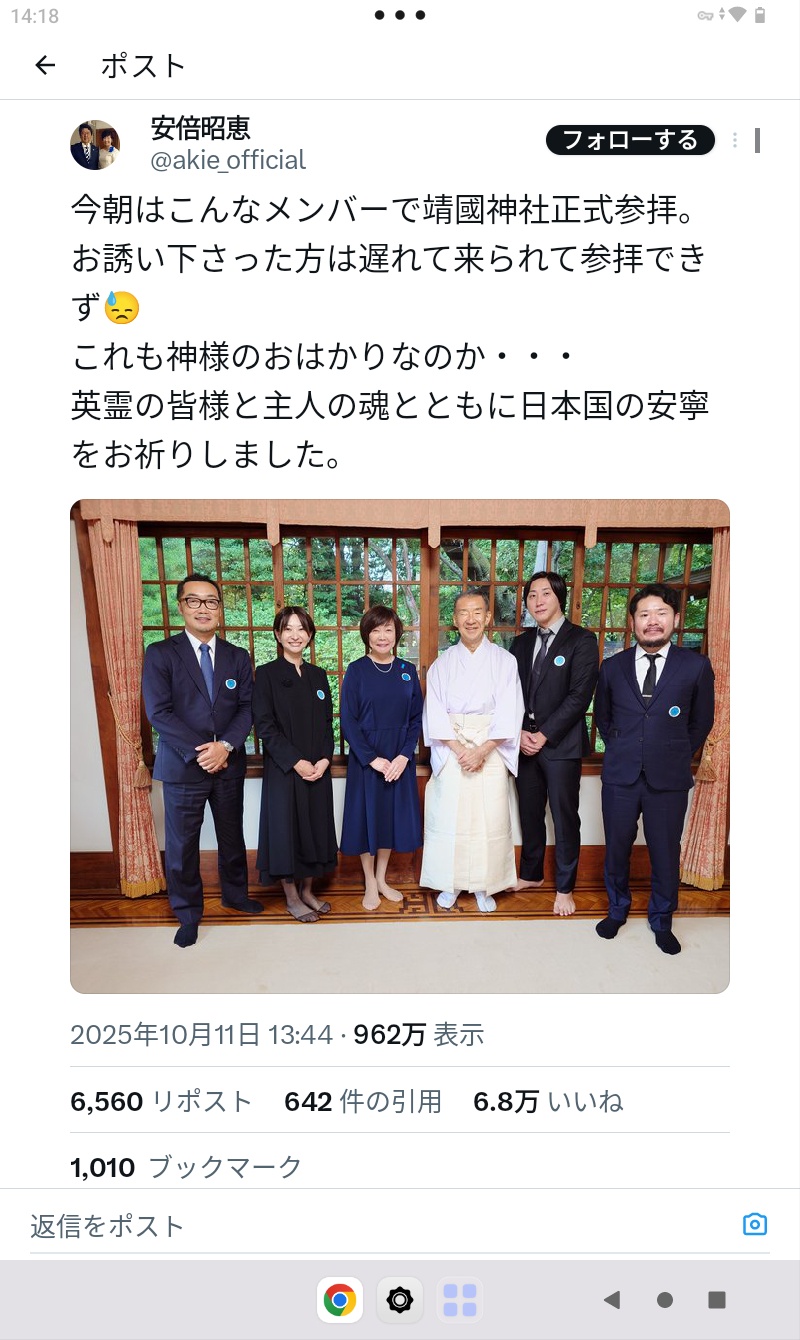Click the フォローする follow button
The image size is (800, 1340).
[630, 140]
